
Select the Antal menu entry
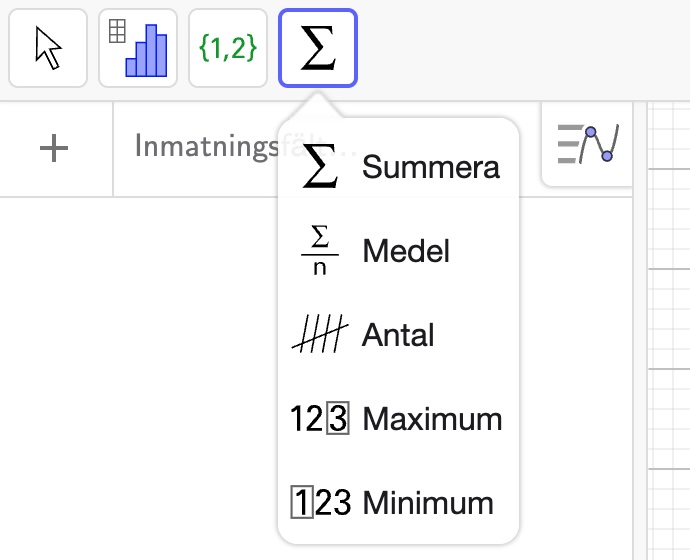pyautogui.click(x=398, y=334)
